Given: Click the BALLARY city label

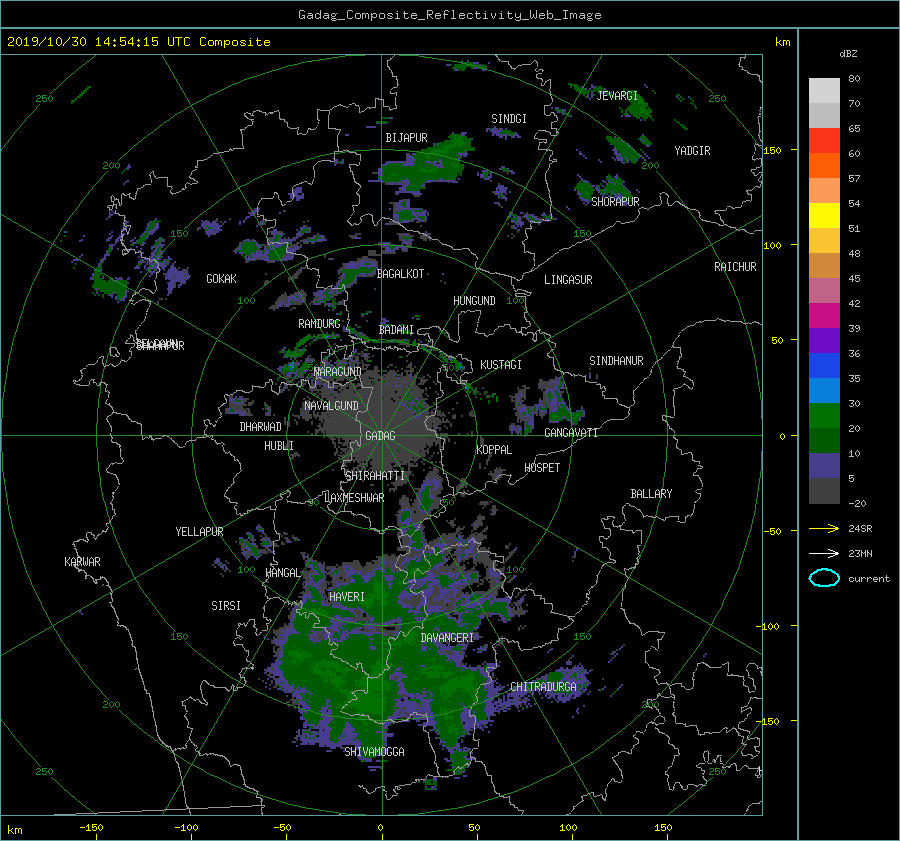Looking at the screenshot, I should click(x=651, y=494).
